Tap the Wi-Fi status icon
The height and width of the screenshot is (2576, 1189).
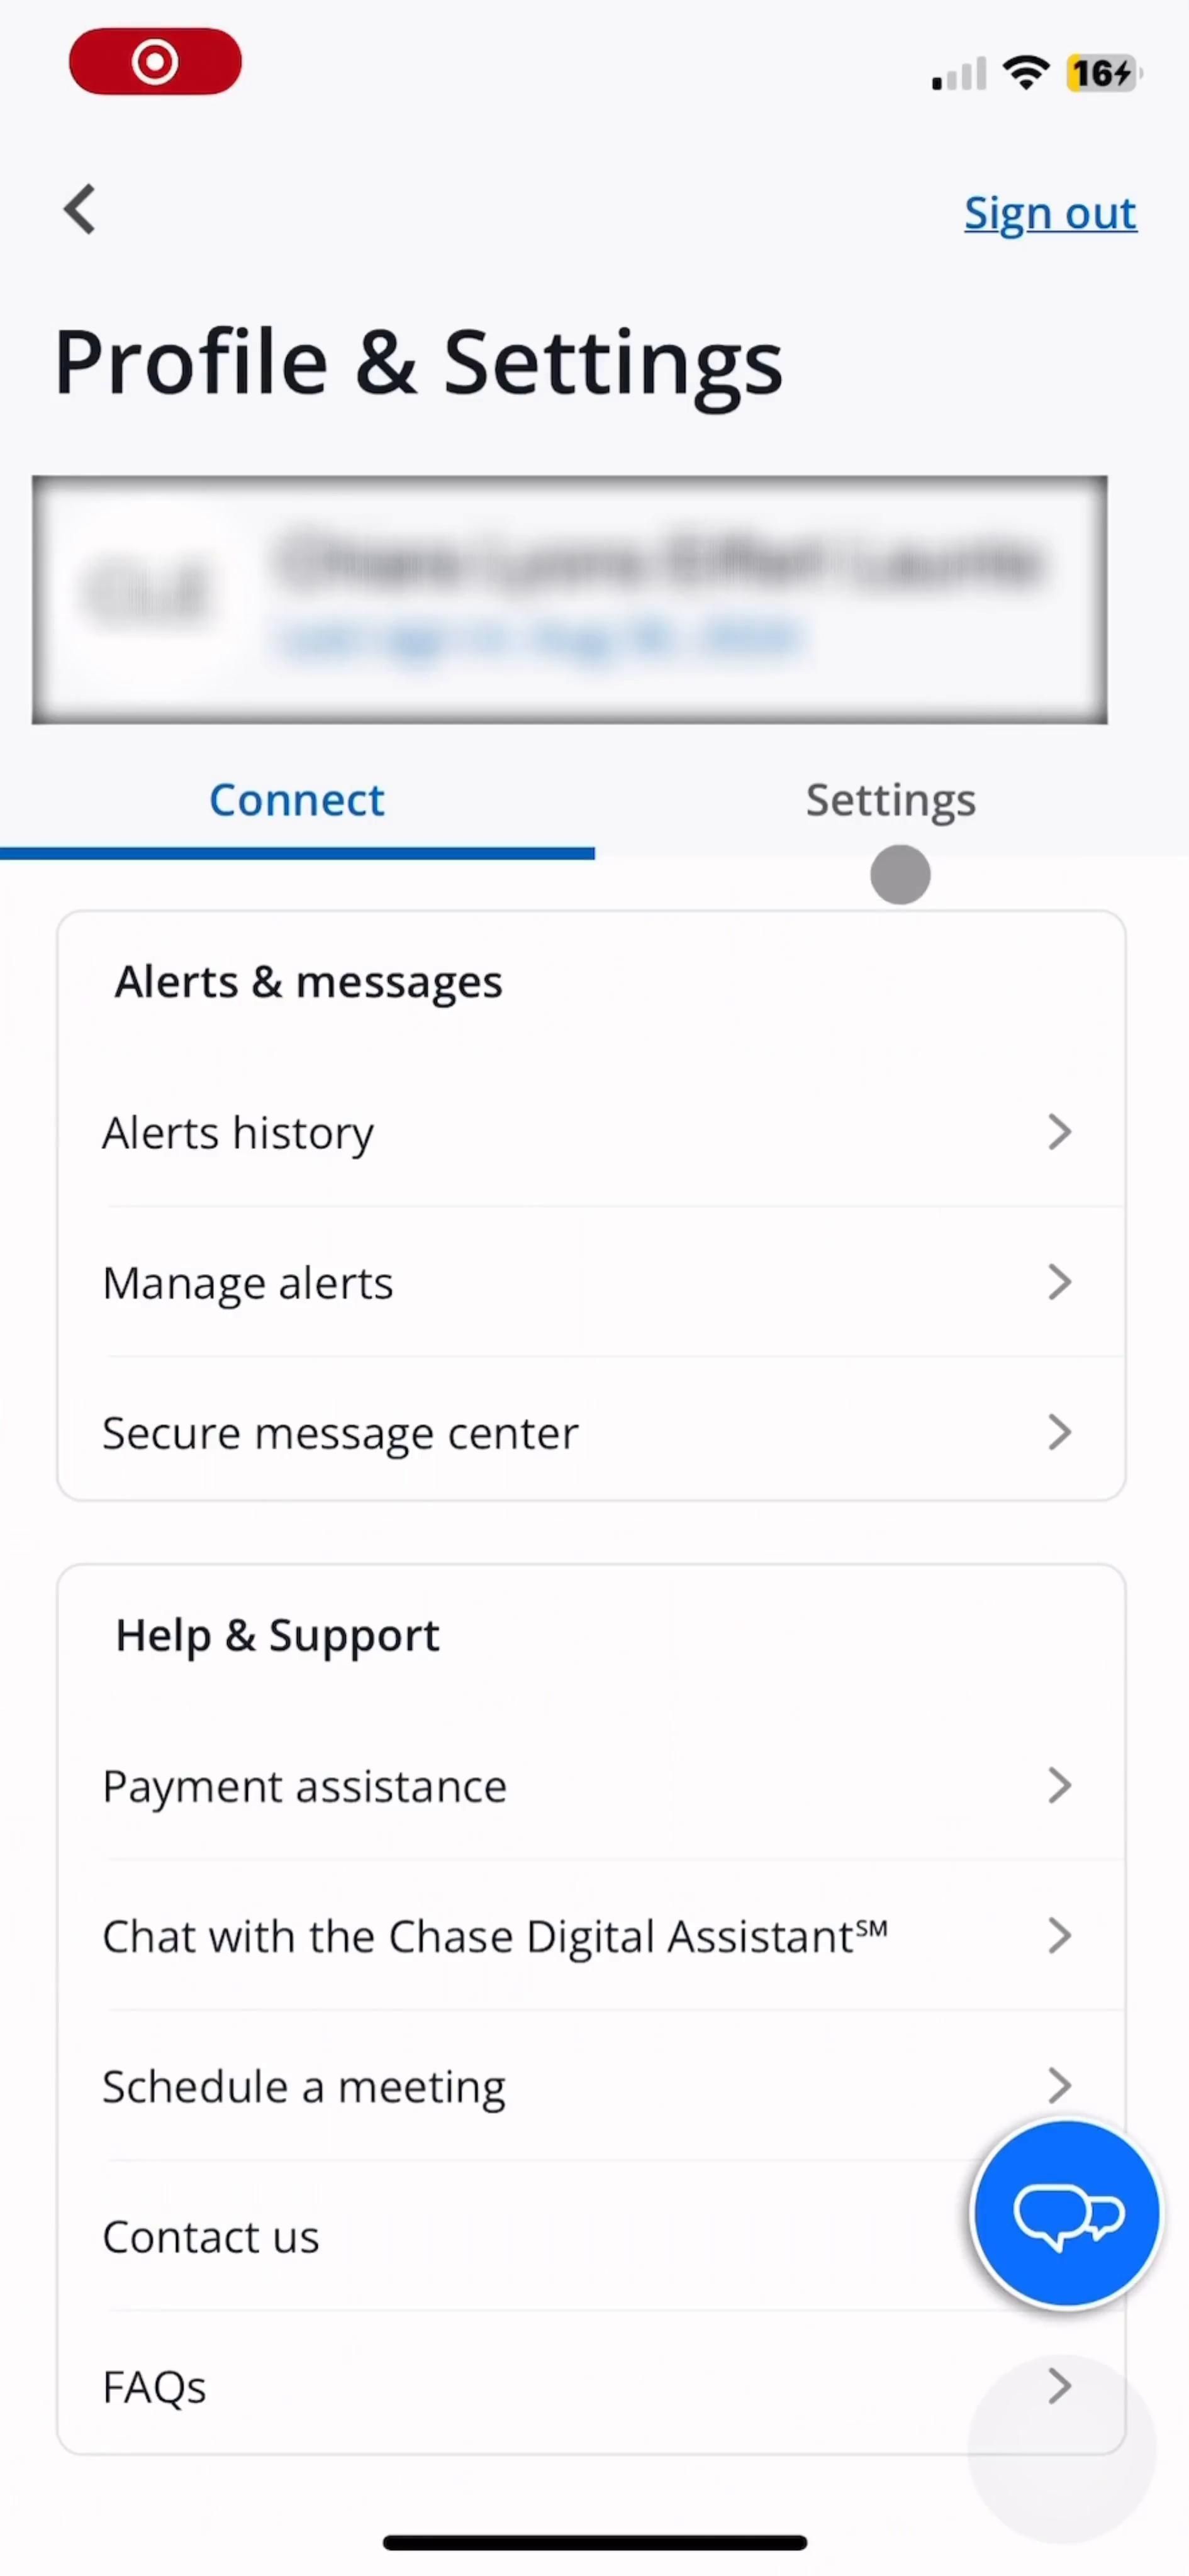click(1026, 72)
